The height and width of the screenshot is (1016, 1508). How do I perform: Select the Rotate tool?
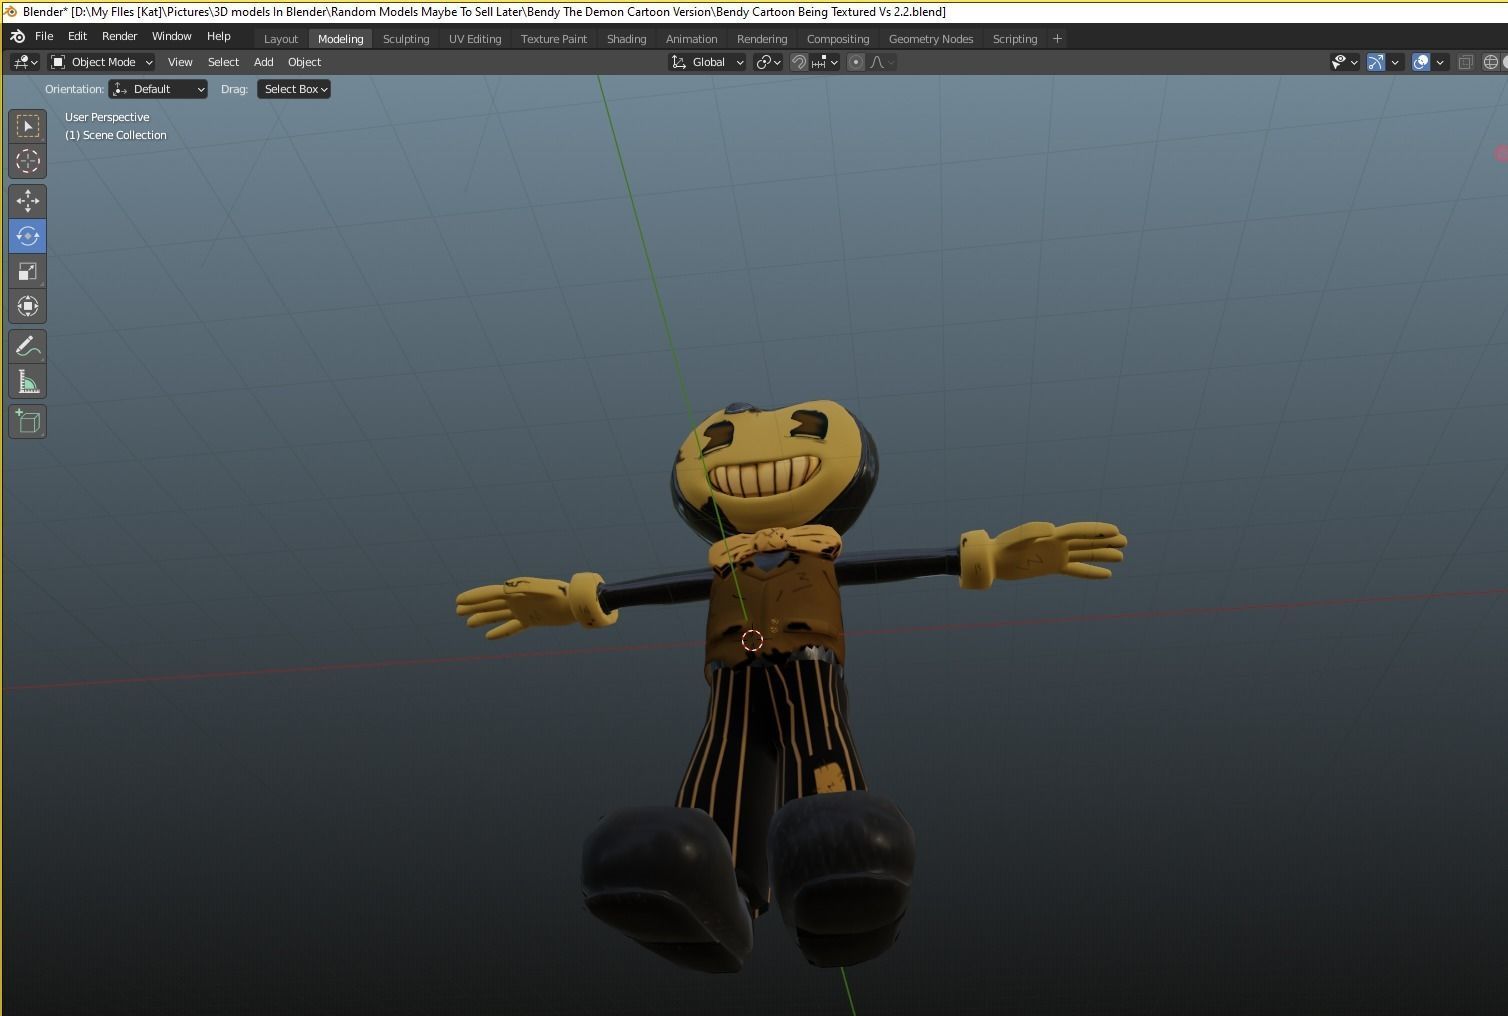click(x=28, y=236)
